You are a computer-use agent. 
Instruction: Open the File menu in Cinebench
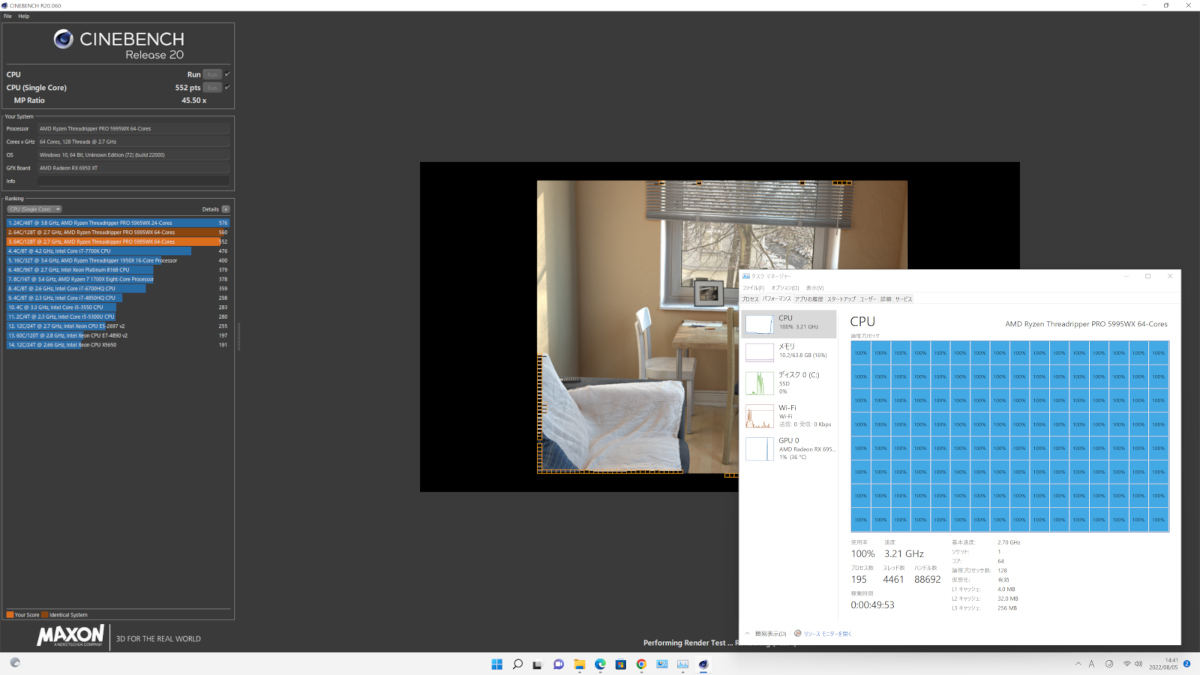point(7,16)
